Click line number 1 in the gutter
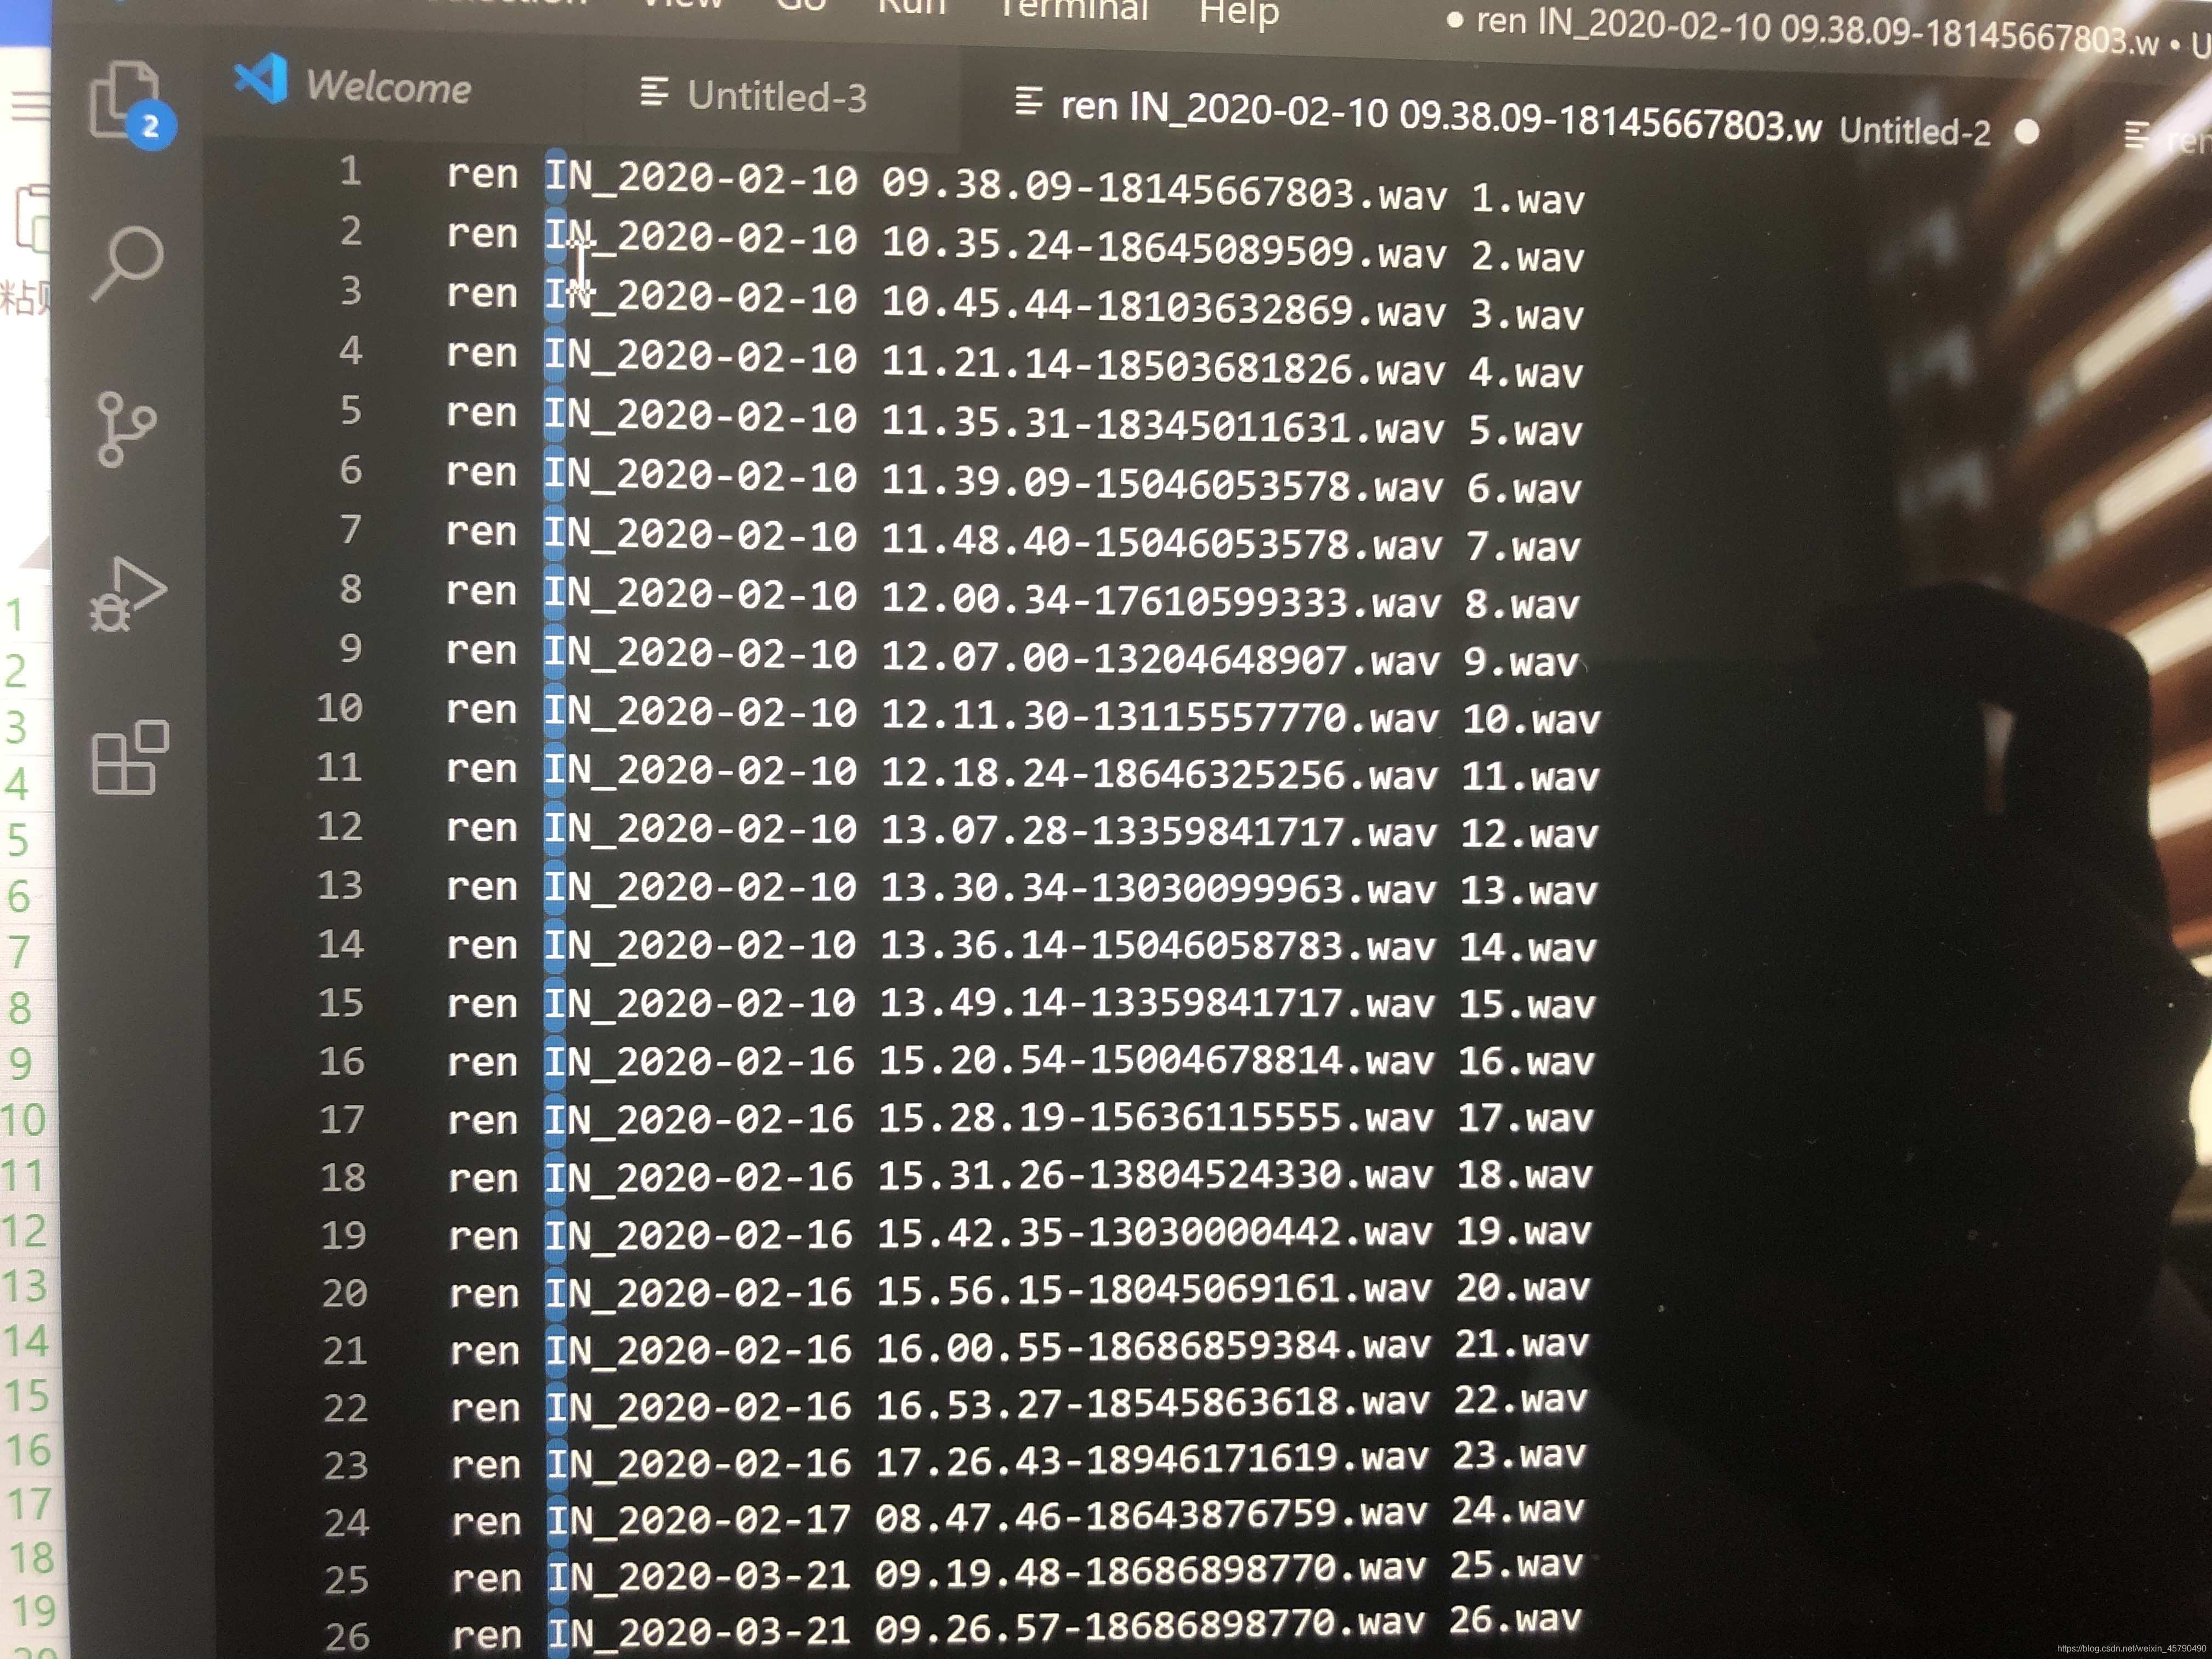The height and width of the screenshot is (1659, 2212). click(350, 171)
